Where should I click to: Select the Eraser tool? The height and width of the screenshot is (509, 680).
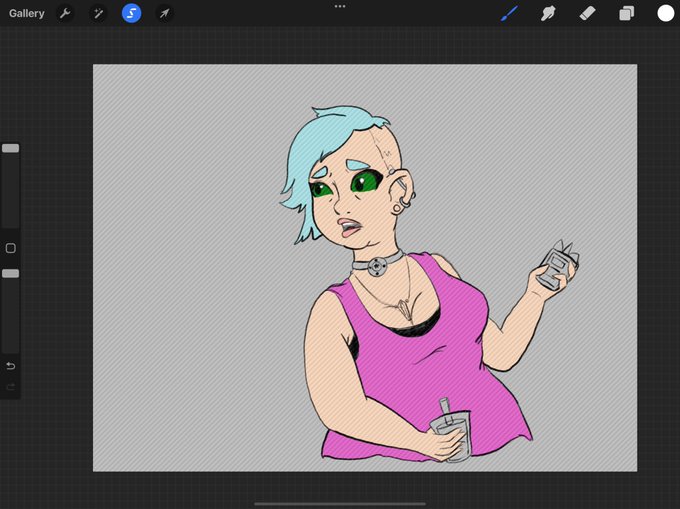(x=587, y=13)
